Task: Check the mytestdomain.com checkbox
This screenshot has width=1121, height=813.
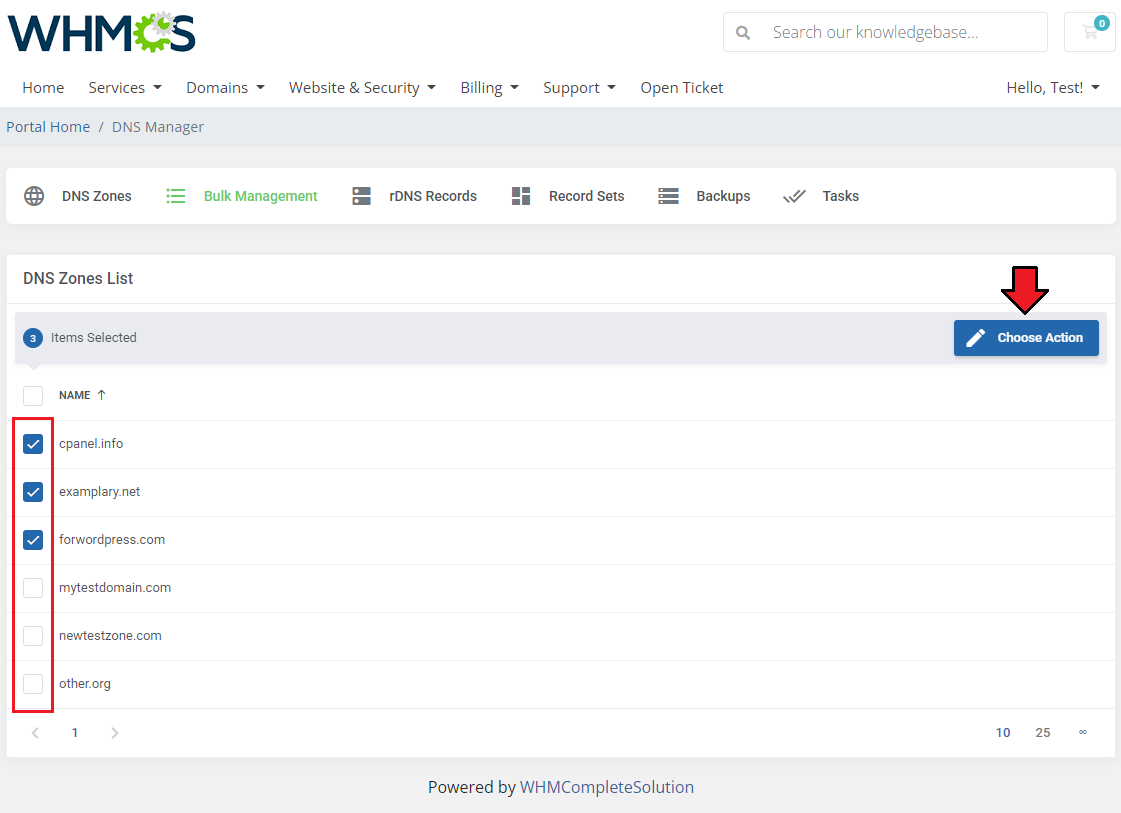Action: click(x=33, y=588)
